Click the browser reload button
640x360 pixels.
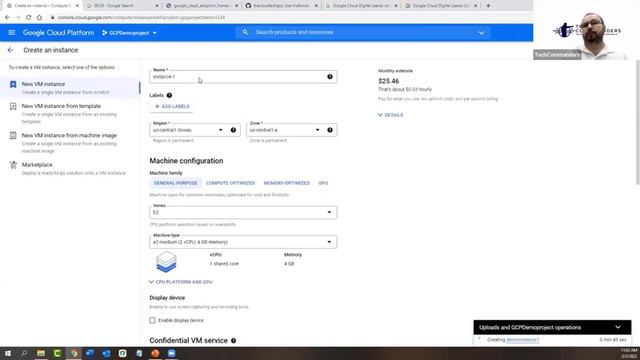tap(29, 18)
